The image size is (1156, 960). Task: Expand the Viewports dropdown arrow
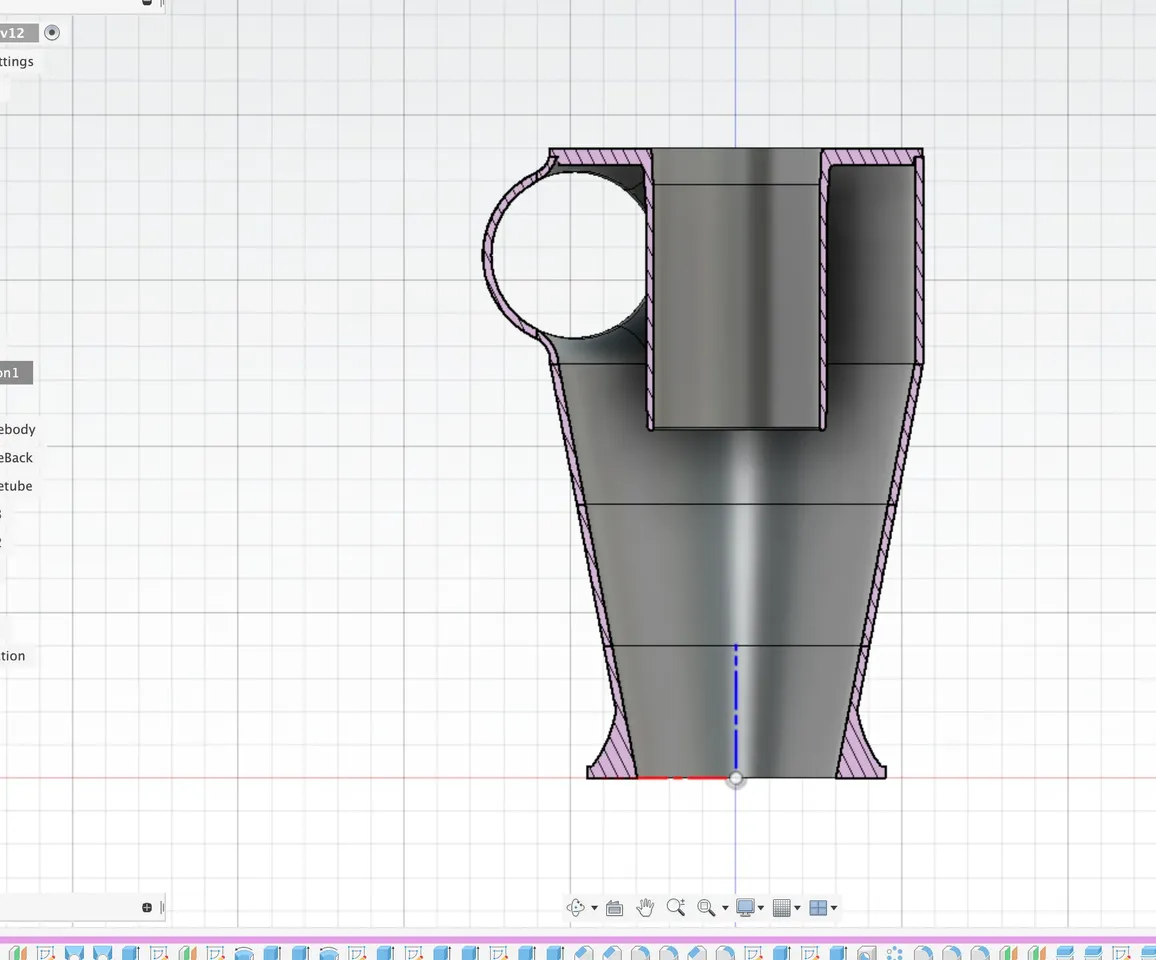pyautogui.click(x=834, y=908)
